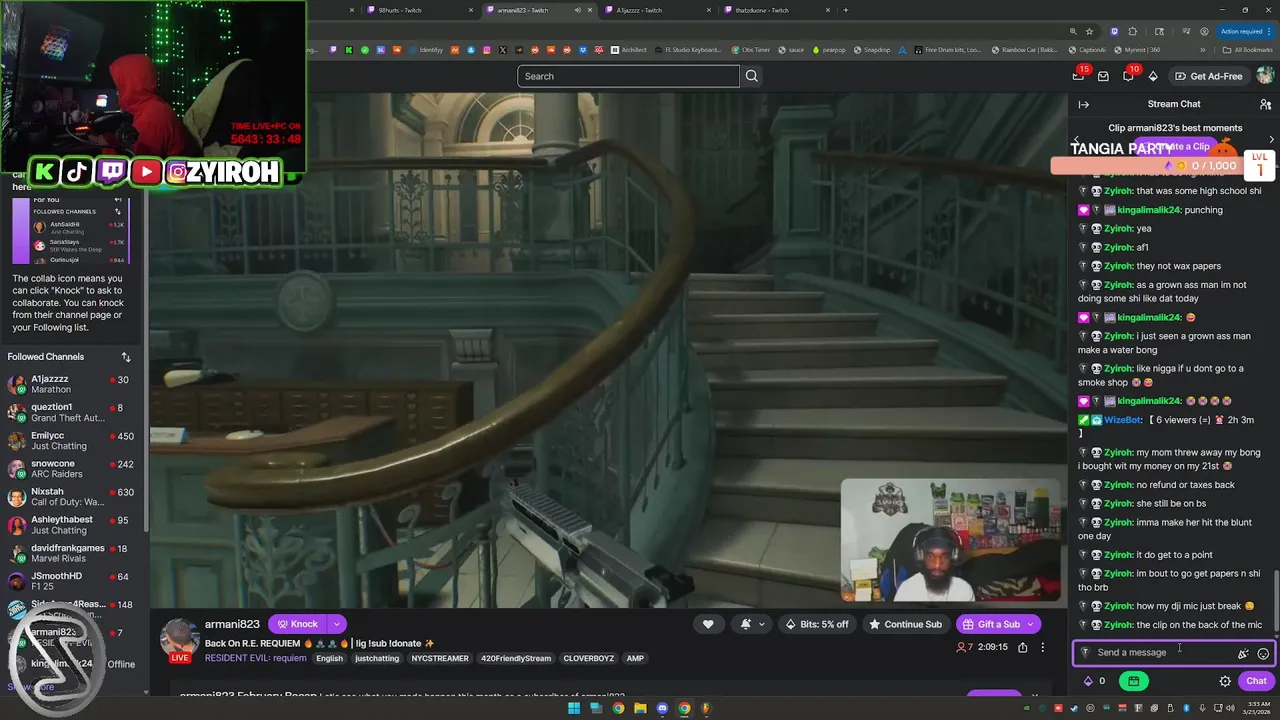Open Discord from the taskbar

pos(662,708)
